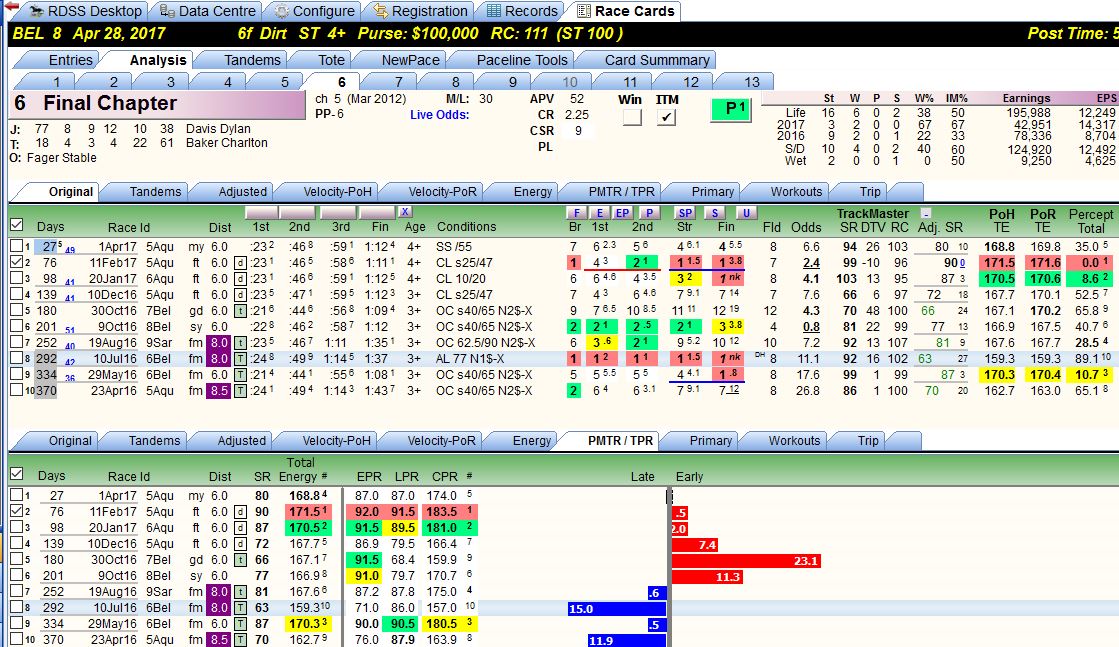1119x647 pixels.
Task: Click the blank button above 2nd fraction
Action: pyautogui.click(x=298, y=213)
